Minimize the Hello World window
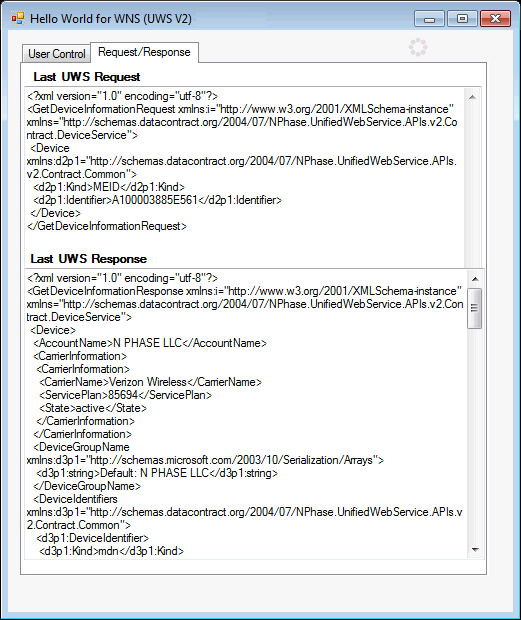This screenshot has width=521, height=620. (x=429, y=19)
